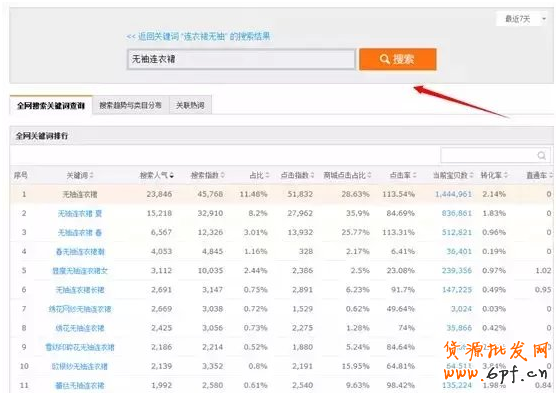Open the row 4 keyword link
The height and width of the screenshot is (395, 558).
tap(80, 252)
